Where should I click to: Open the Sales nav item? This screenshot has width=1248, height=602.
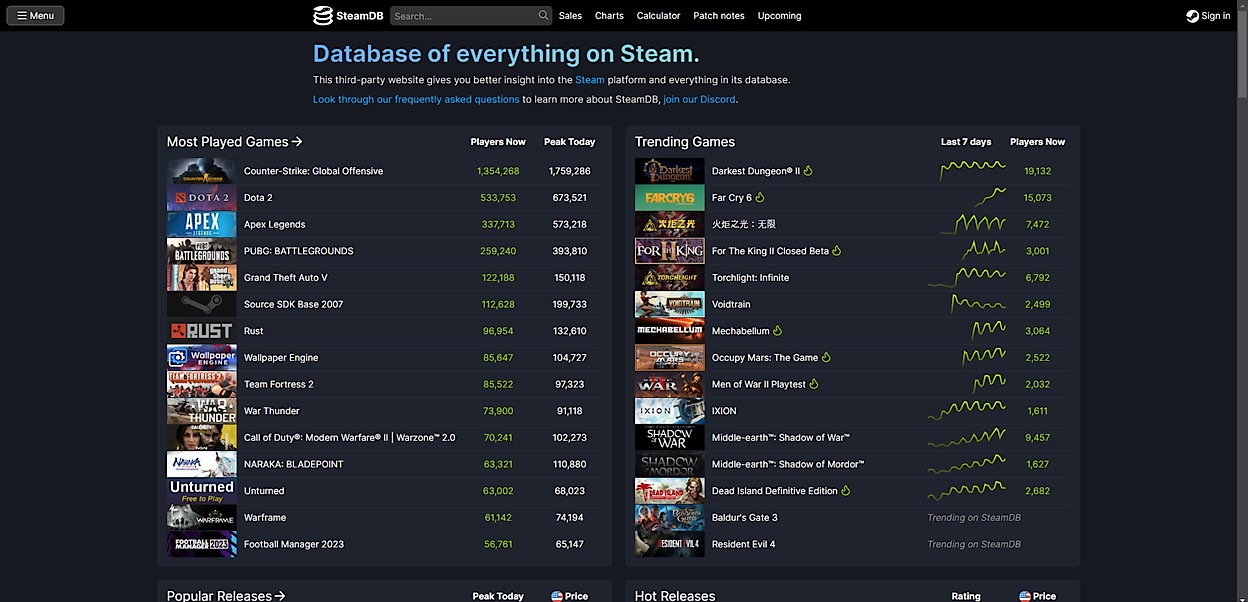point(570,16)
